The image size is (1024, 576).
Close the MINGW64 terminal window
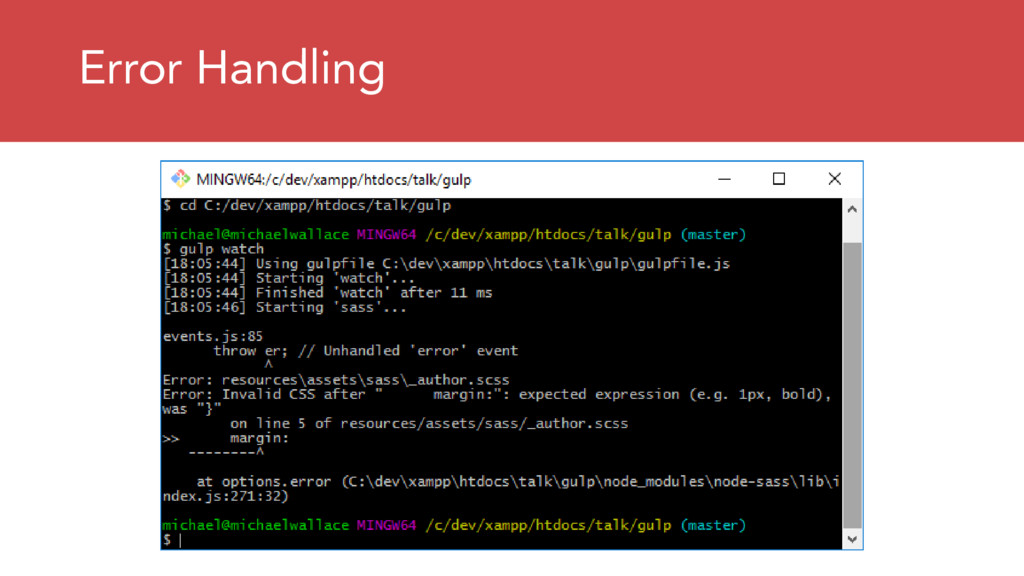tap(834, 179)
